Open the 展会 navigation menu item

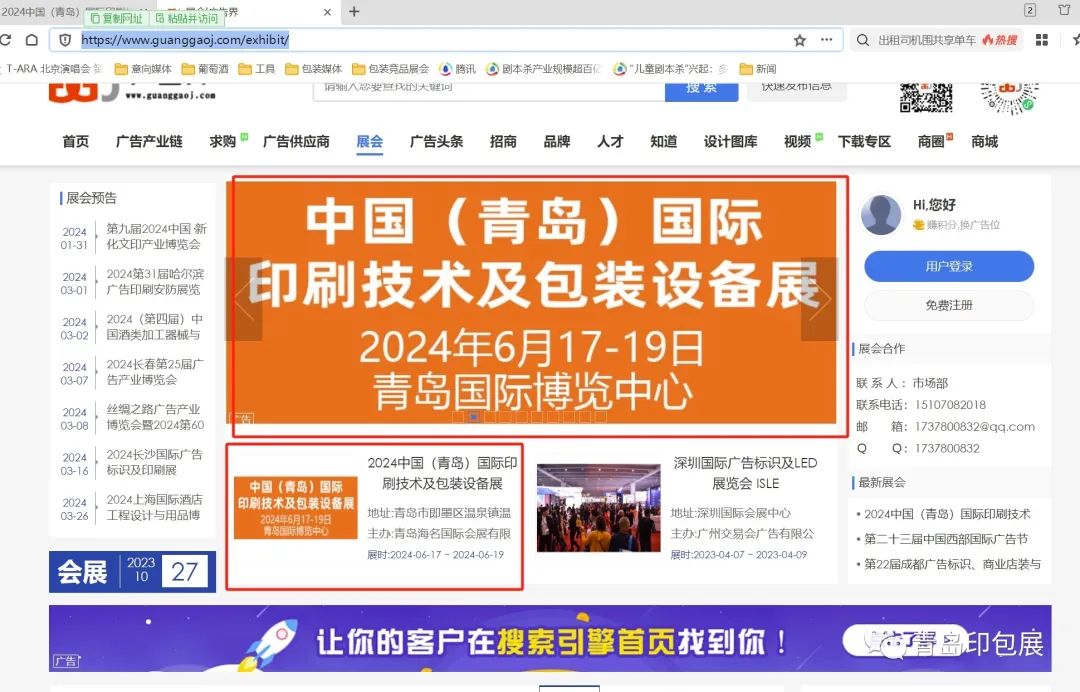pos(369,142)
